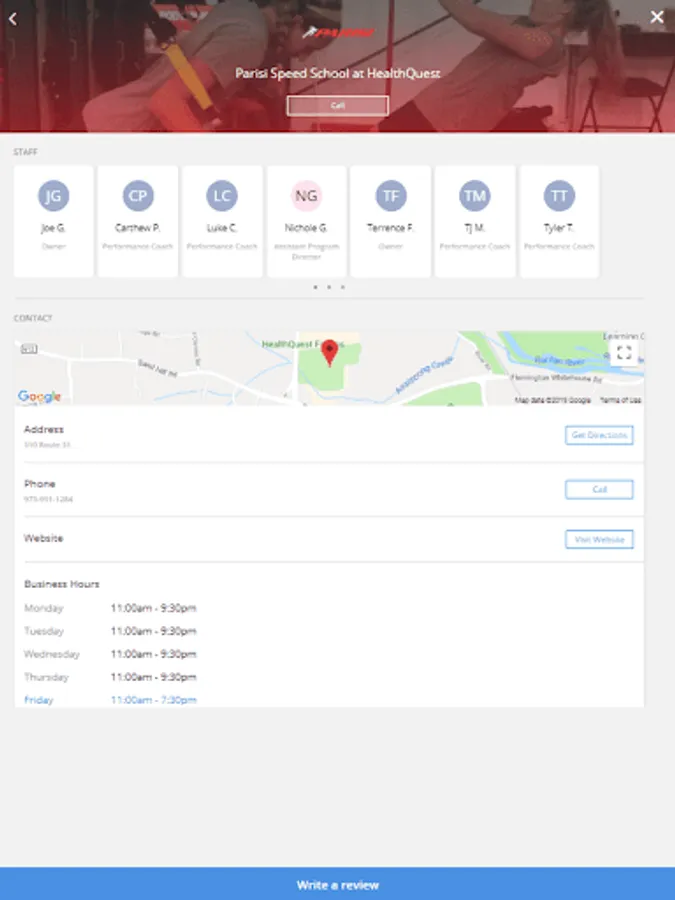
Task: Select the Friday hours 11:00am - 7:30pm
Action: [153, 700]
